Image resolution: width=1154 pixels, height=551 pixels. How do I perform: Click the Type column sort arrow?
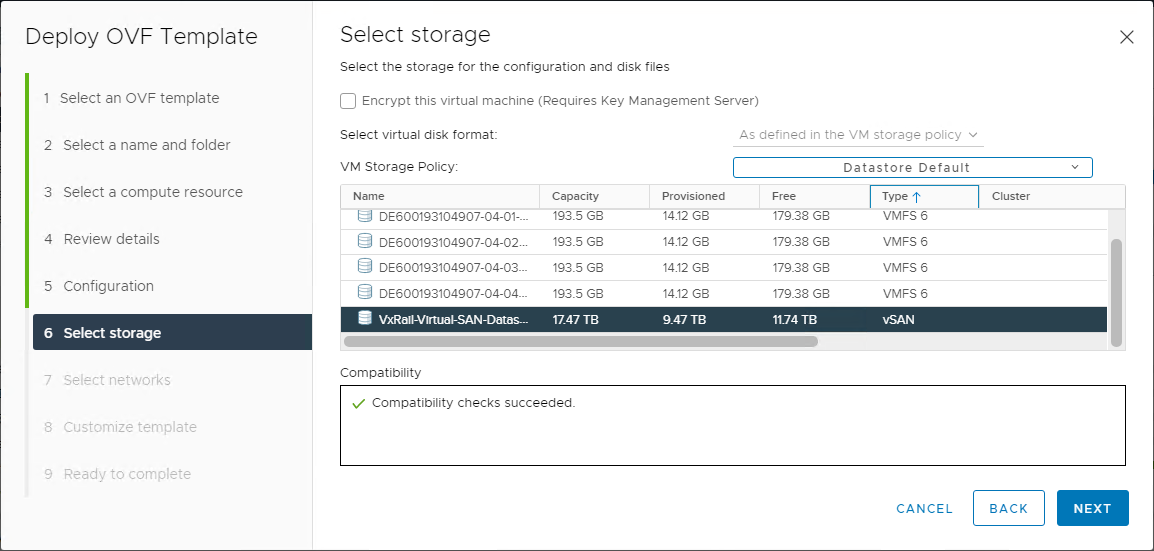916,196
